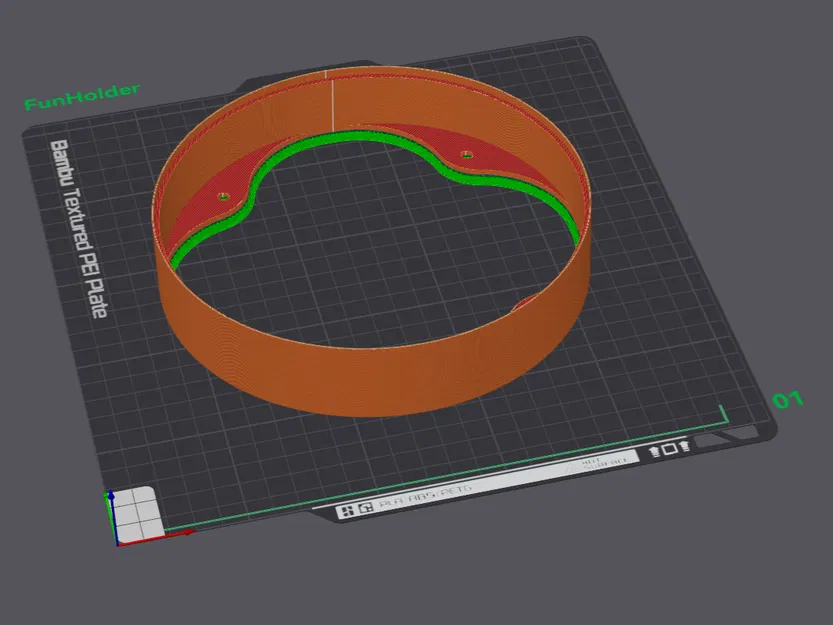This screenshot has height=625, width=833.
Task: Click the Bambu Textured PEI Plate text
Action: (79, 229)
